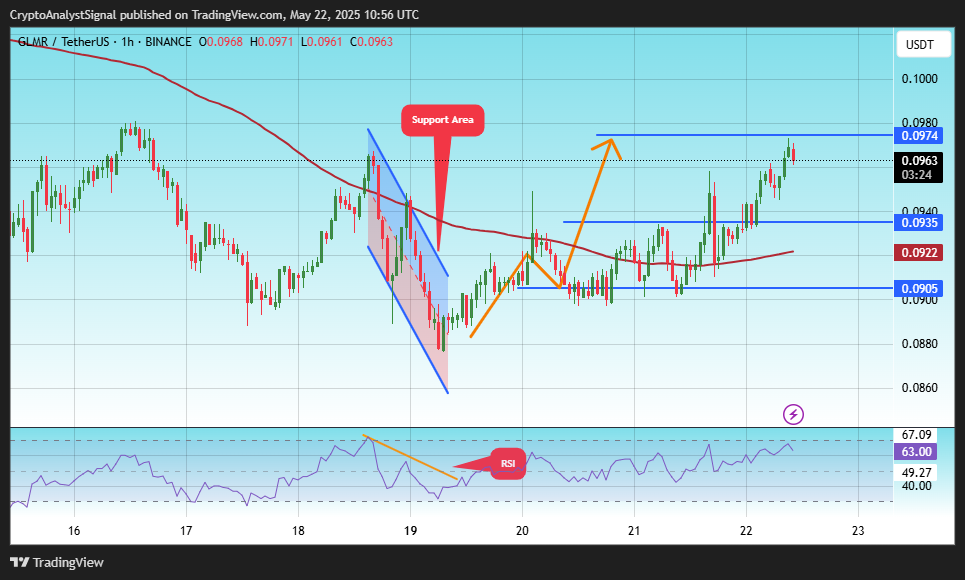Click the CryptoAnalystSignal published header text
The width and height of the screenshot is (965, 580).
(x=214, y=15)
